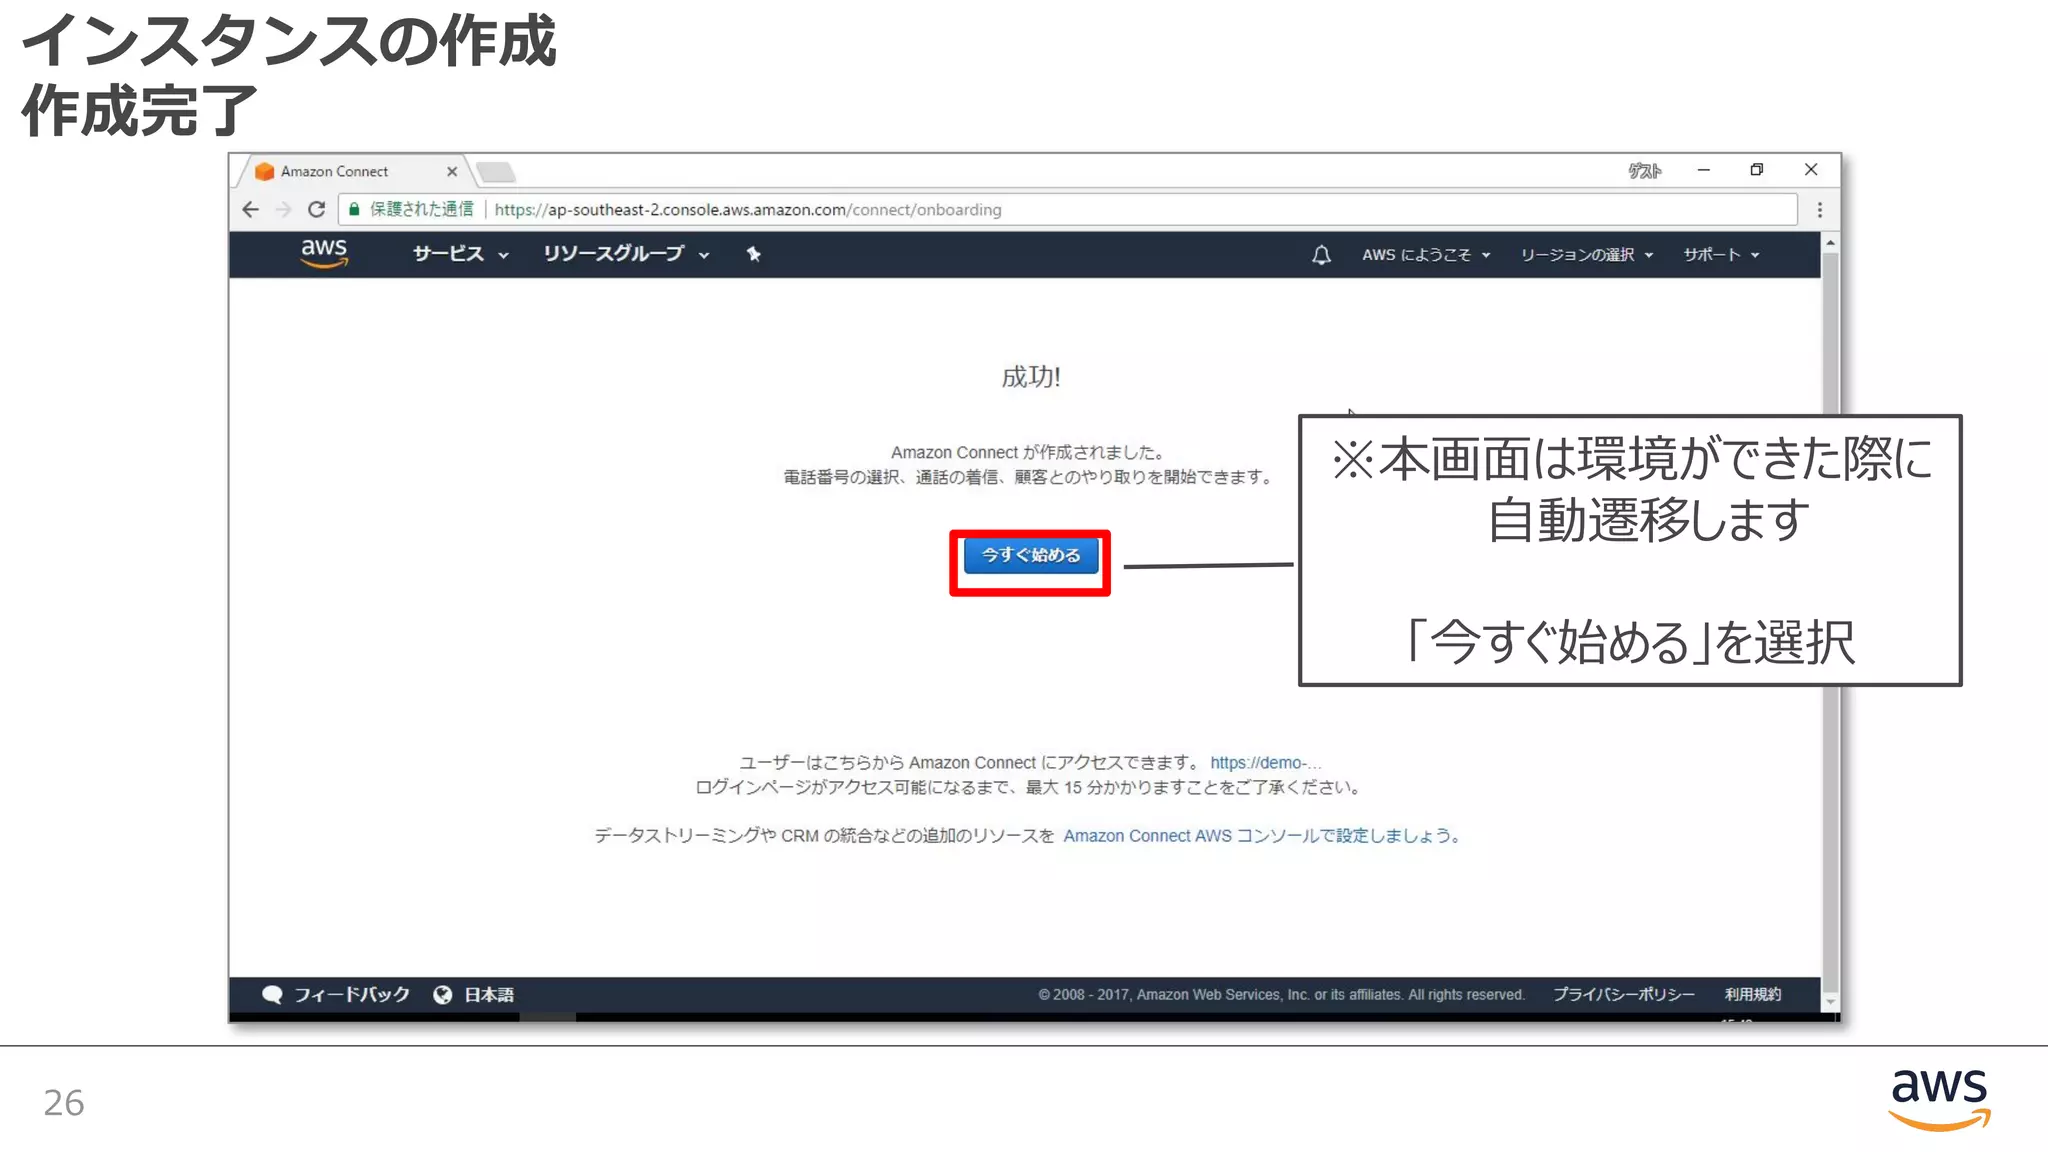Click the AWS logo in console header
Image resolution: width=2048 pixels, height=1152 pixels.
pyautogui.click(x=324, y=254)
